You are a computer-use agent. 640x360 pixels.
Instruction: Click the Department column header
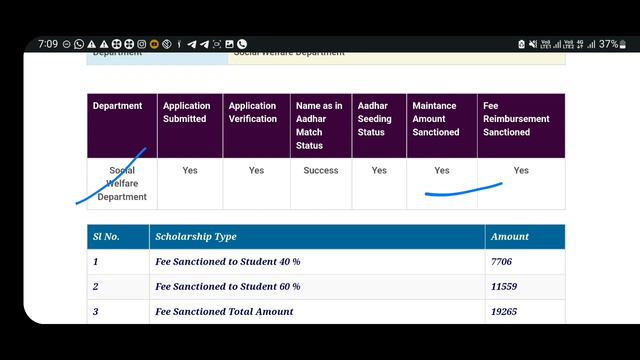122,126
